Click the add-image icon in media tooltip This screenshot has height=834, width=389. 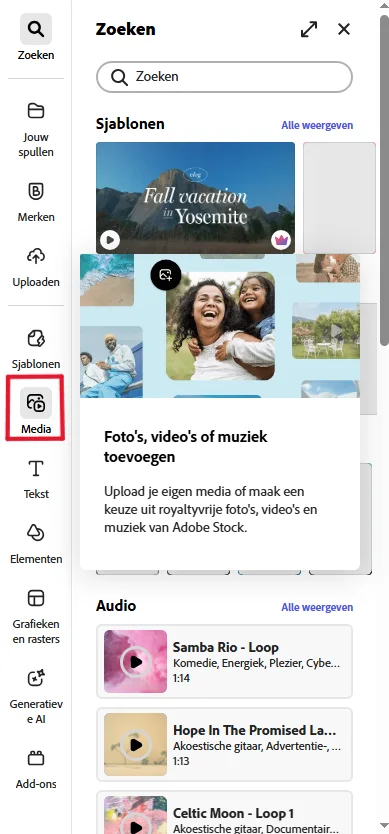165,274
